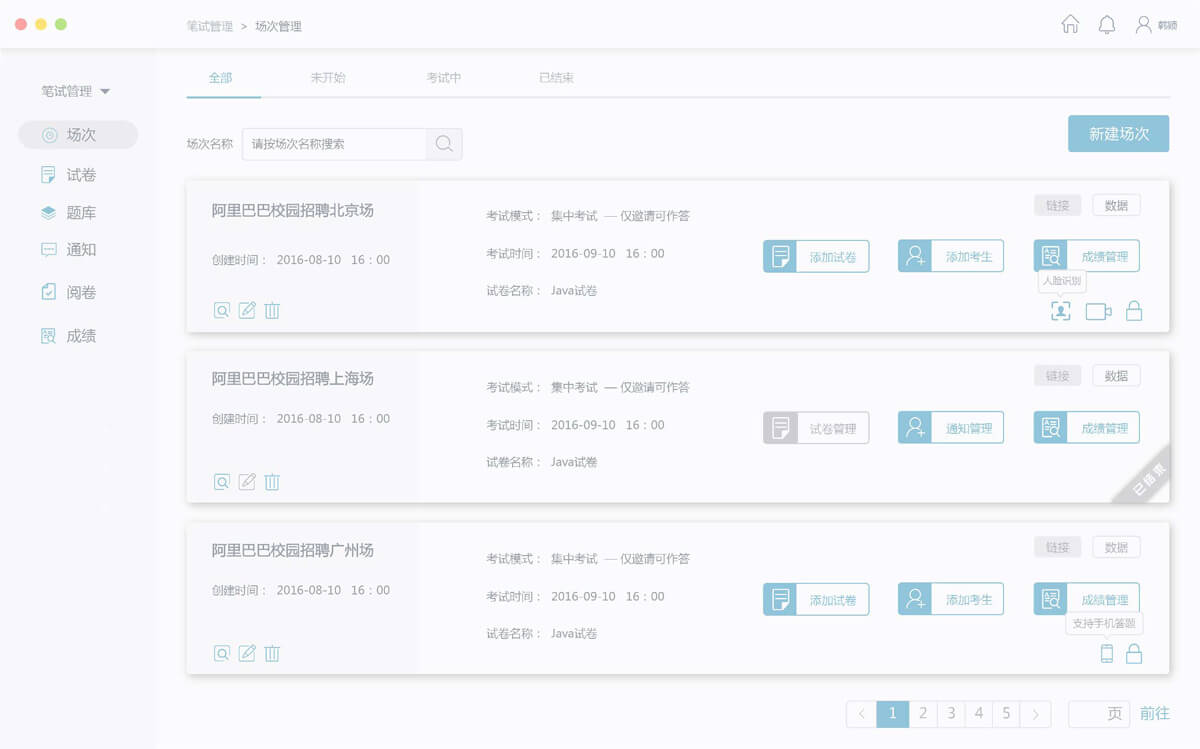Go to the home page icon
Image resolution: width=1200 pixels, height=749 pixels.
click(x=1070, y=25)
